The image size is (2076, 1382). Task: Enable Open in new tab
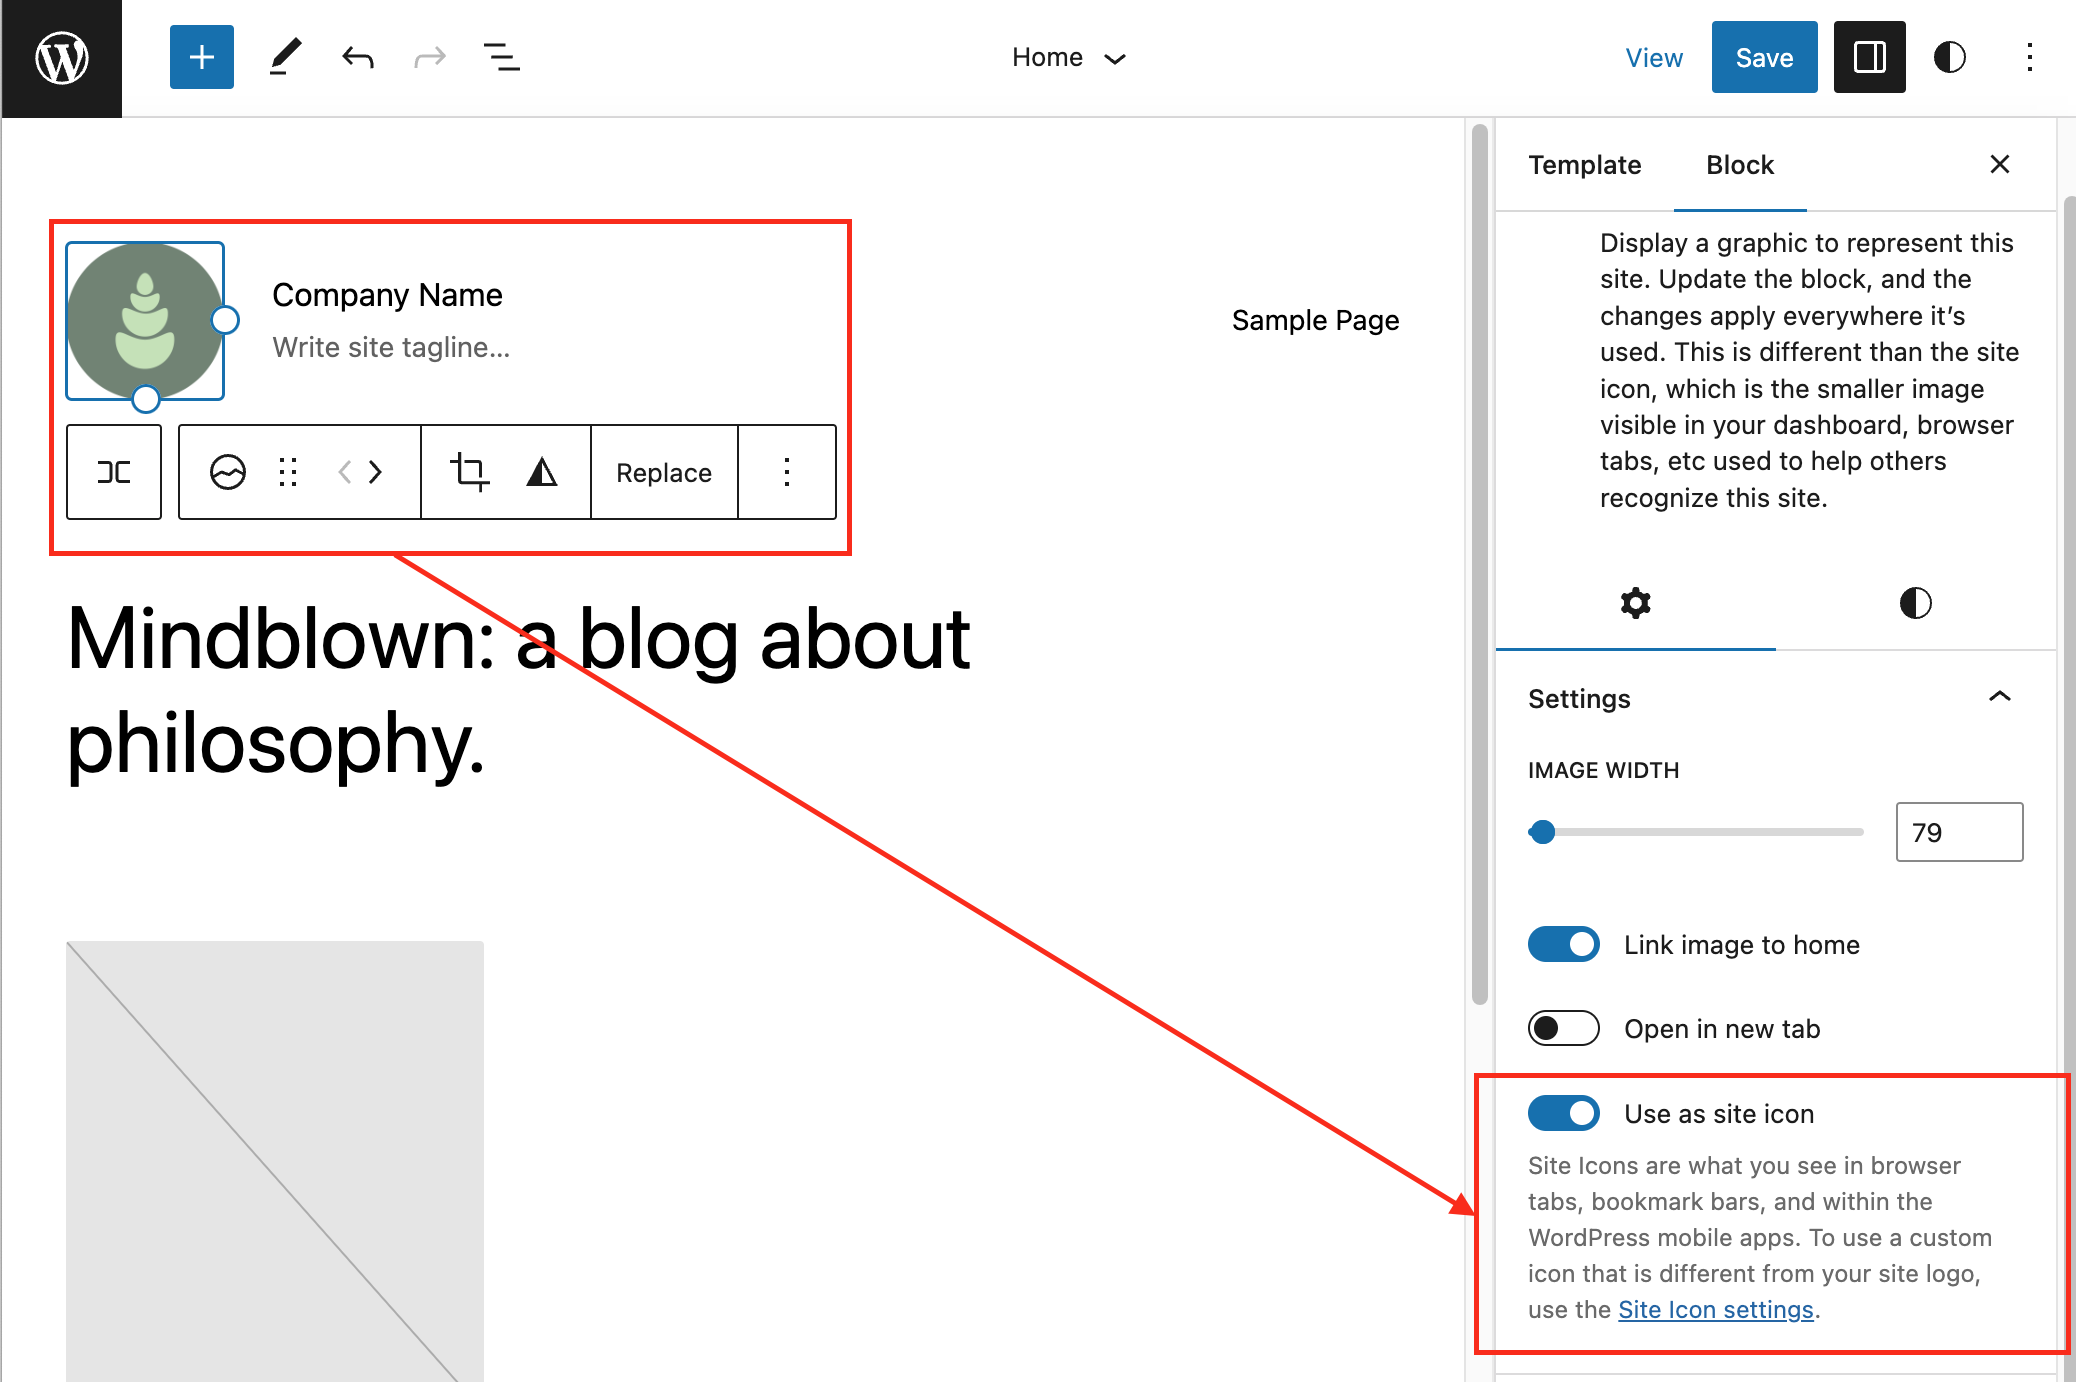(x=1563, y=1028)
